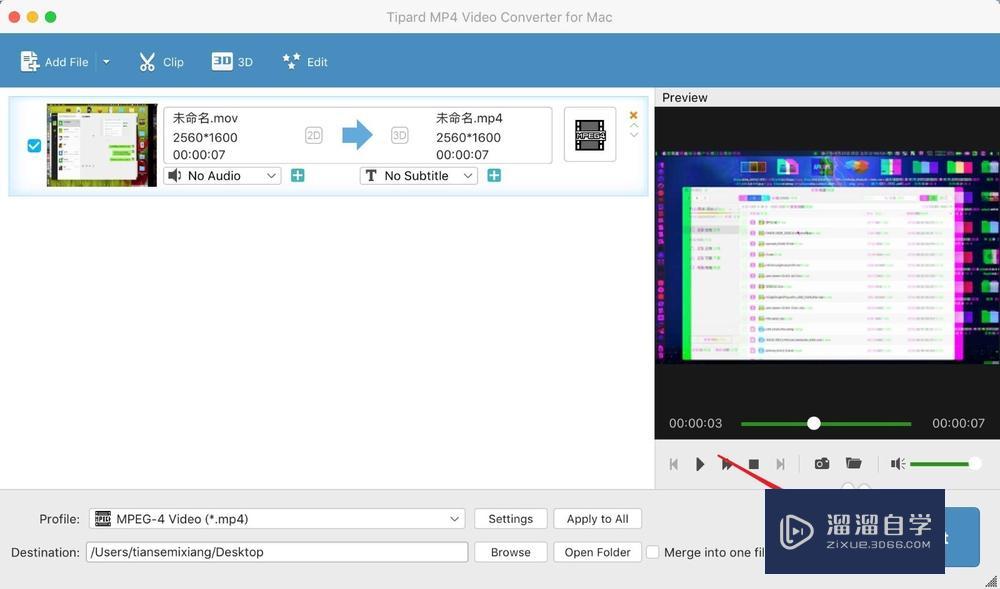
Task: Remove the file with orange X
Action: [x=633, y=115]
